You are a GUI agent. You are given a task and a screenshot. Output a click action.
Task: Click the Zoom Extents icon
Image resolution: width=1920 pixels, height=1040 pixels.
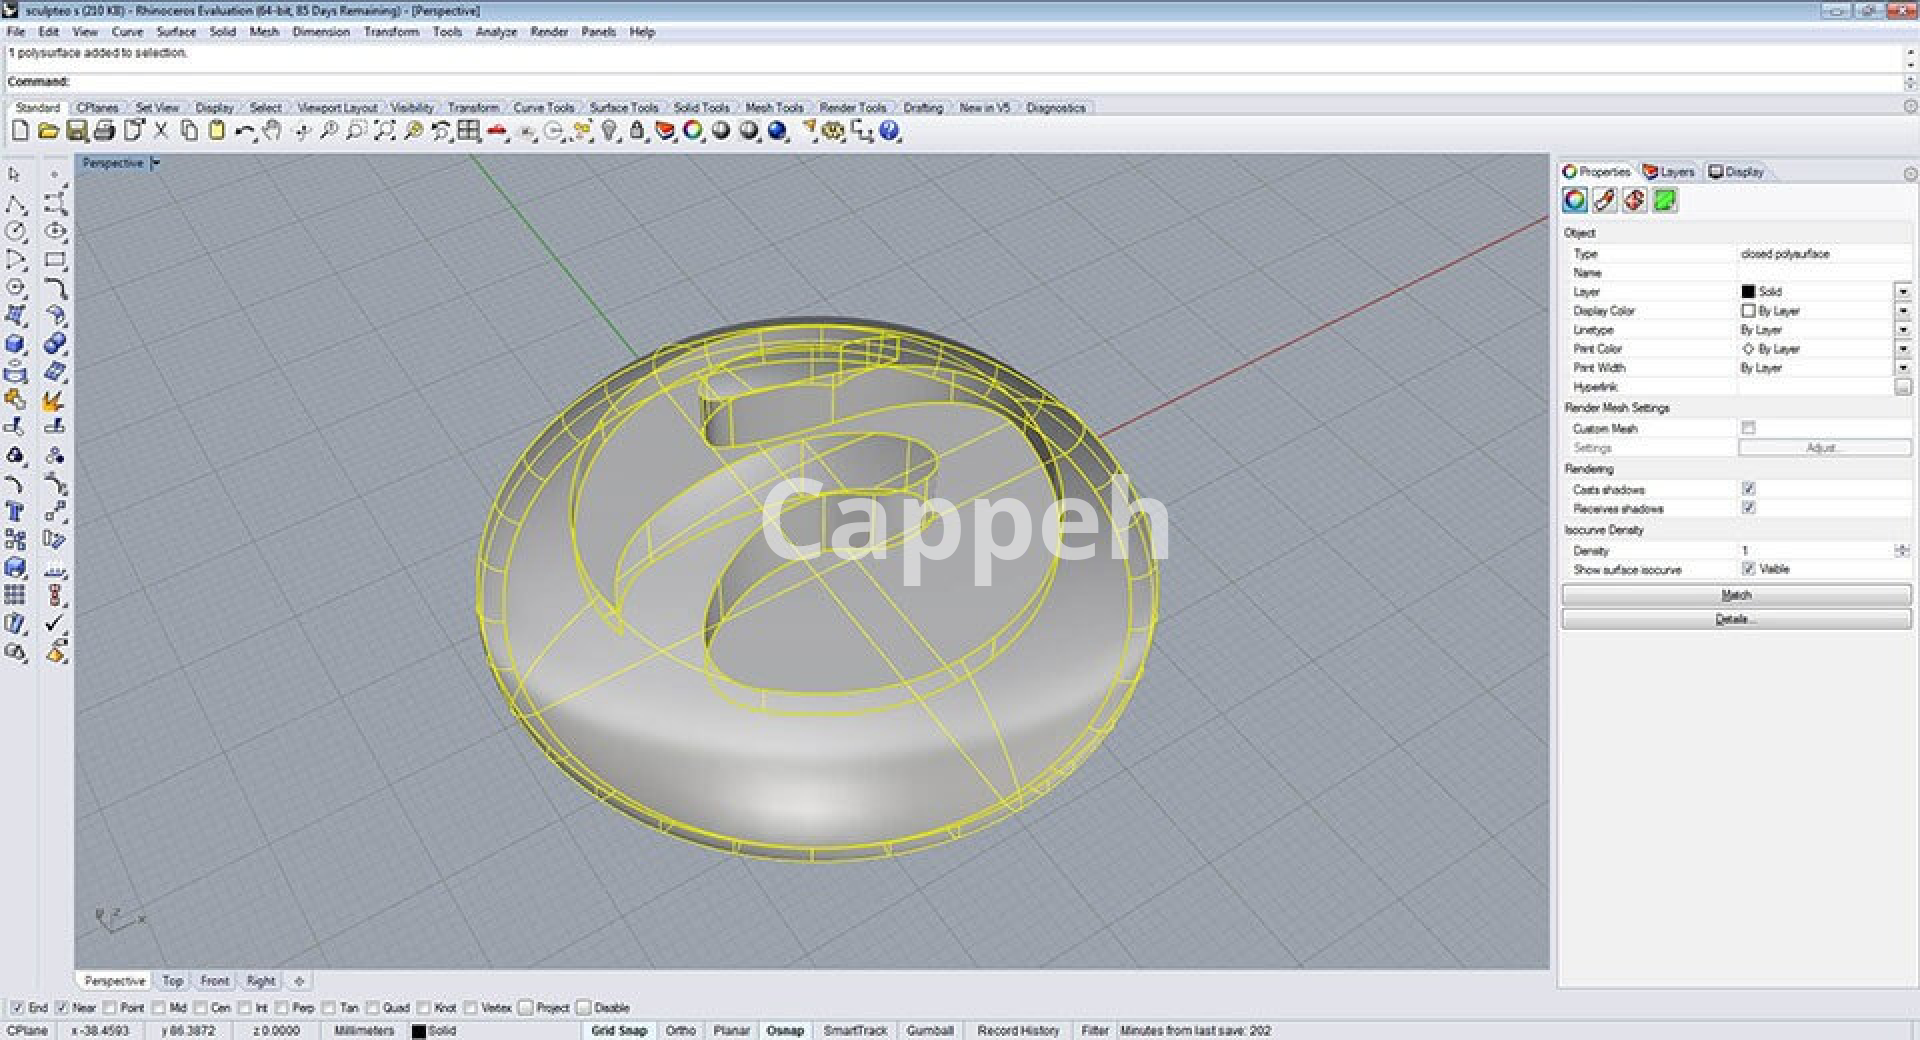point(384,131)
